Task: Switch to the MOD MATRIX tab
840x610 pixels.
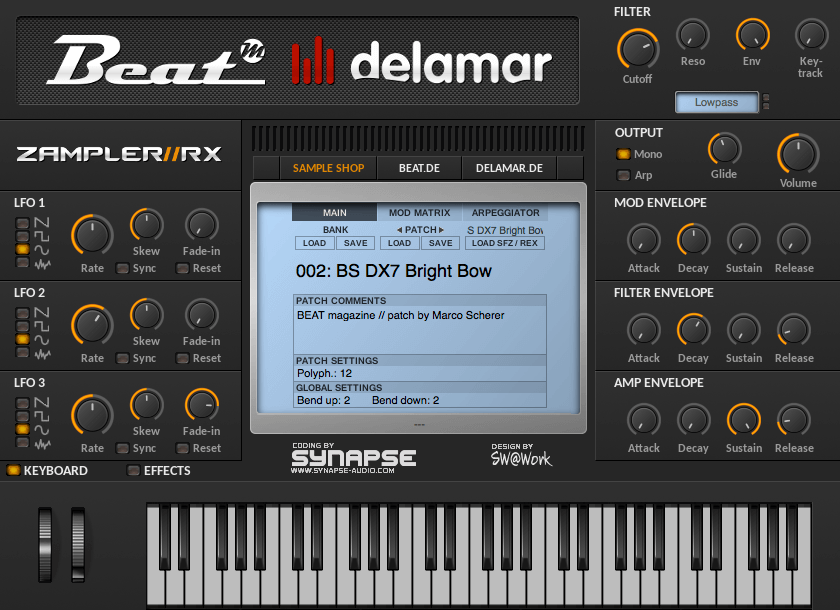Action: click(x=419, y=213)
